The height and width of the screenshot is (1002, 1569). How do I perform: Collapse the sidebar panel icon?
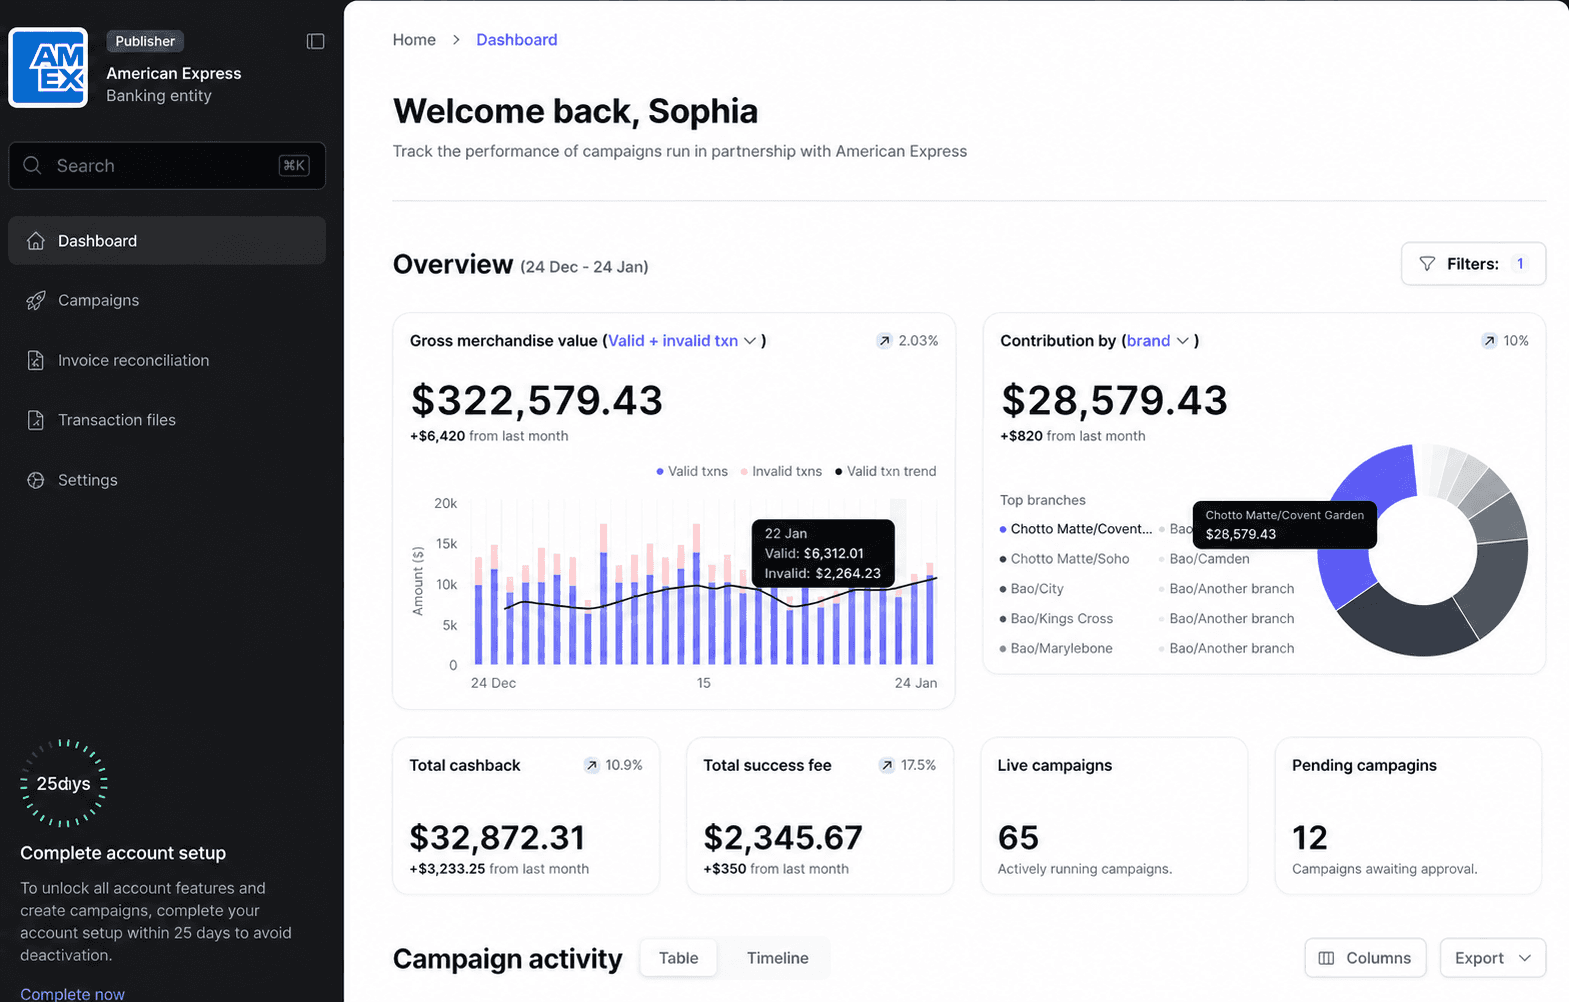315,41
